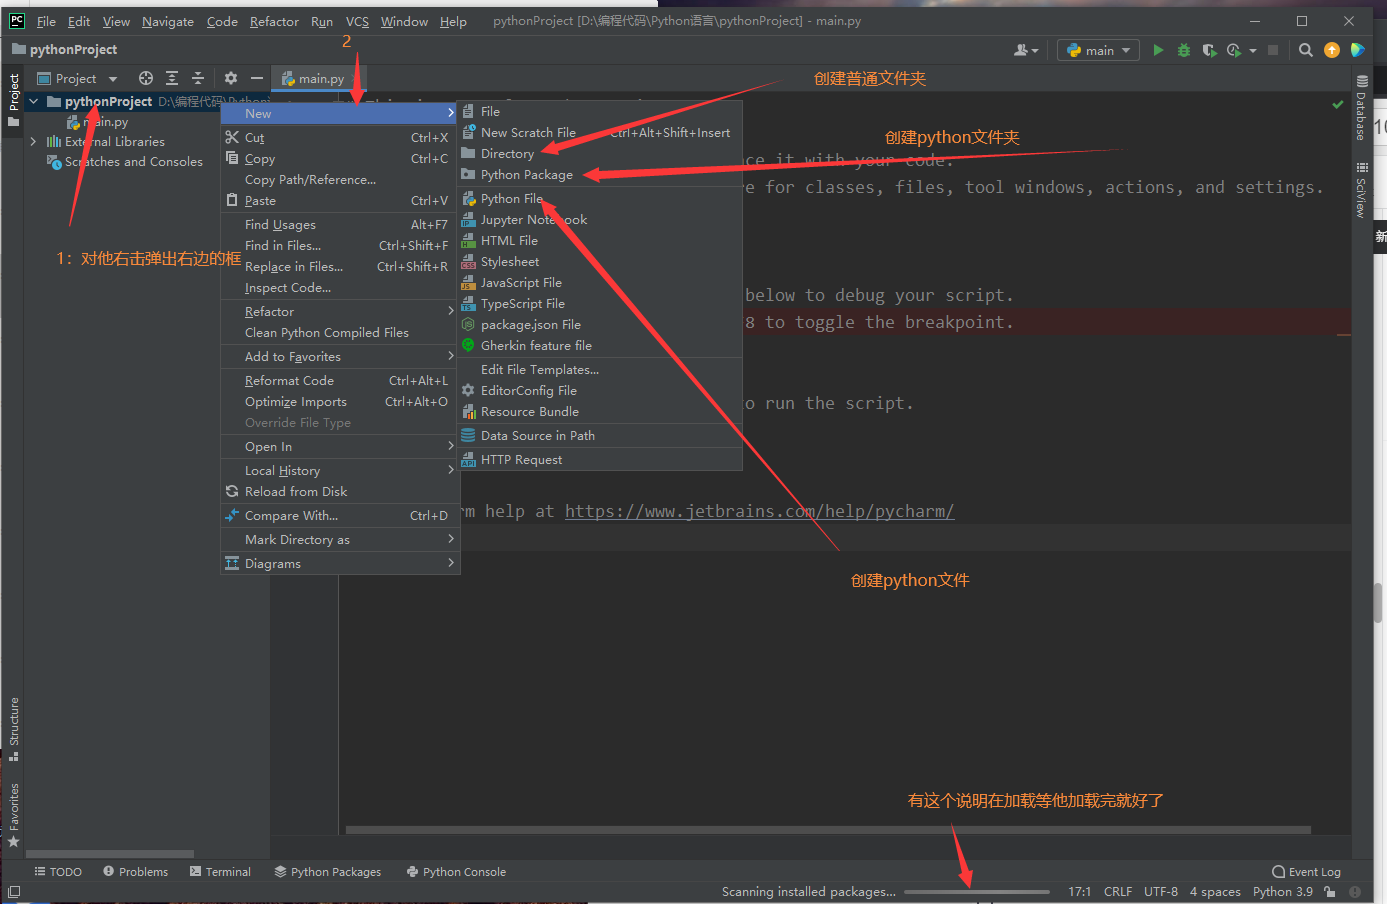Open the Python Console tool window
This screenshot has height=904, width=1387.
pos(456,872)
